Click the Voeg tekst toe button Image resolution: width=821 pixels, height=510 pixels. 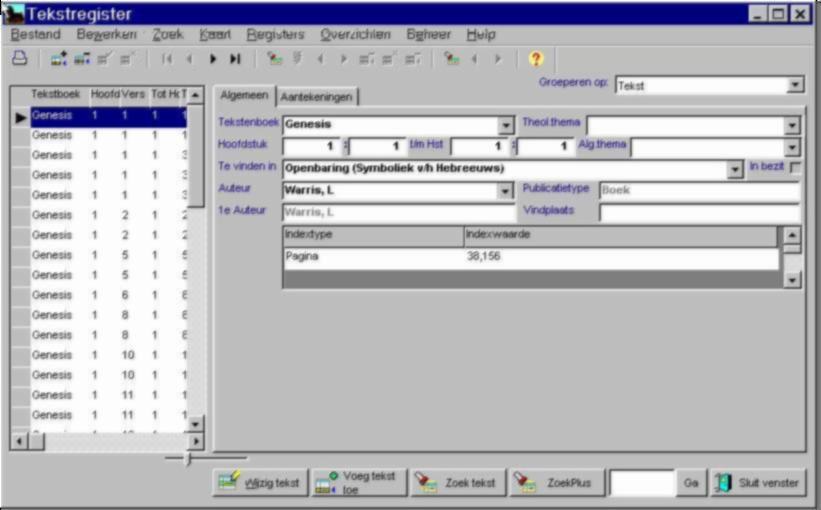coord(358,483)
